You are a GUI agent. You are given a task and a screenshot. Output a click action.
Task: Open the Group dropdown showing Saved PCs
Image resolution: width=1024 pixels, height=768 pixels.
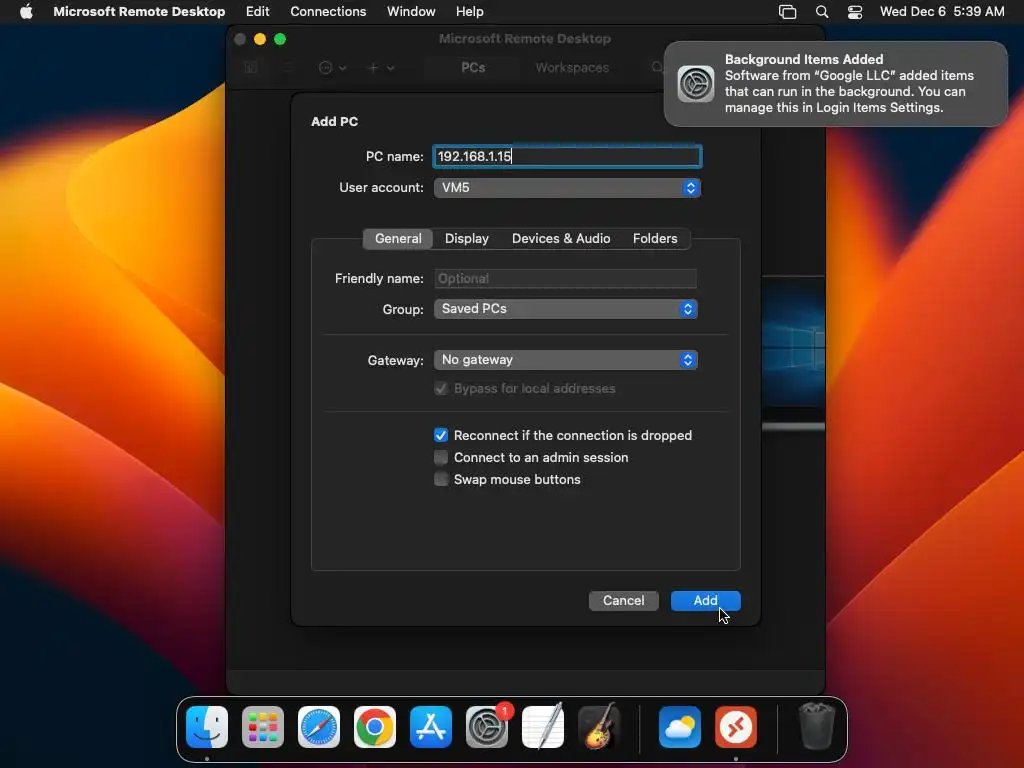pos(566,309)
